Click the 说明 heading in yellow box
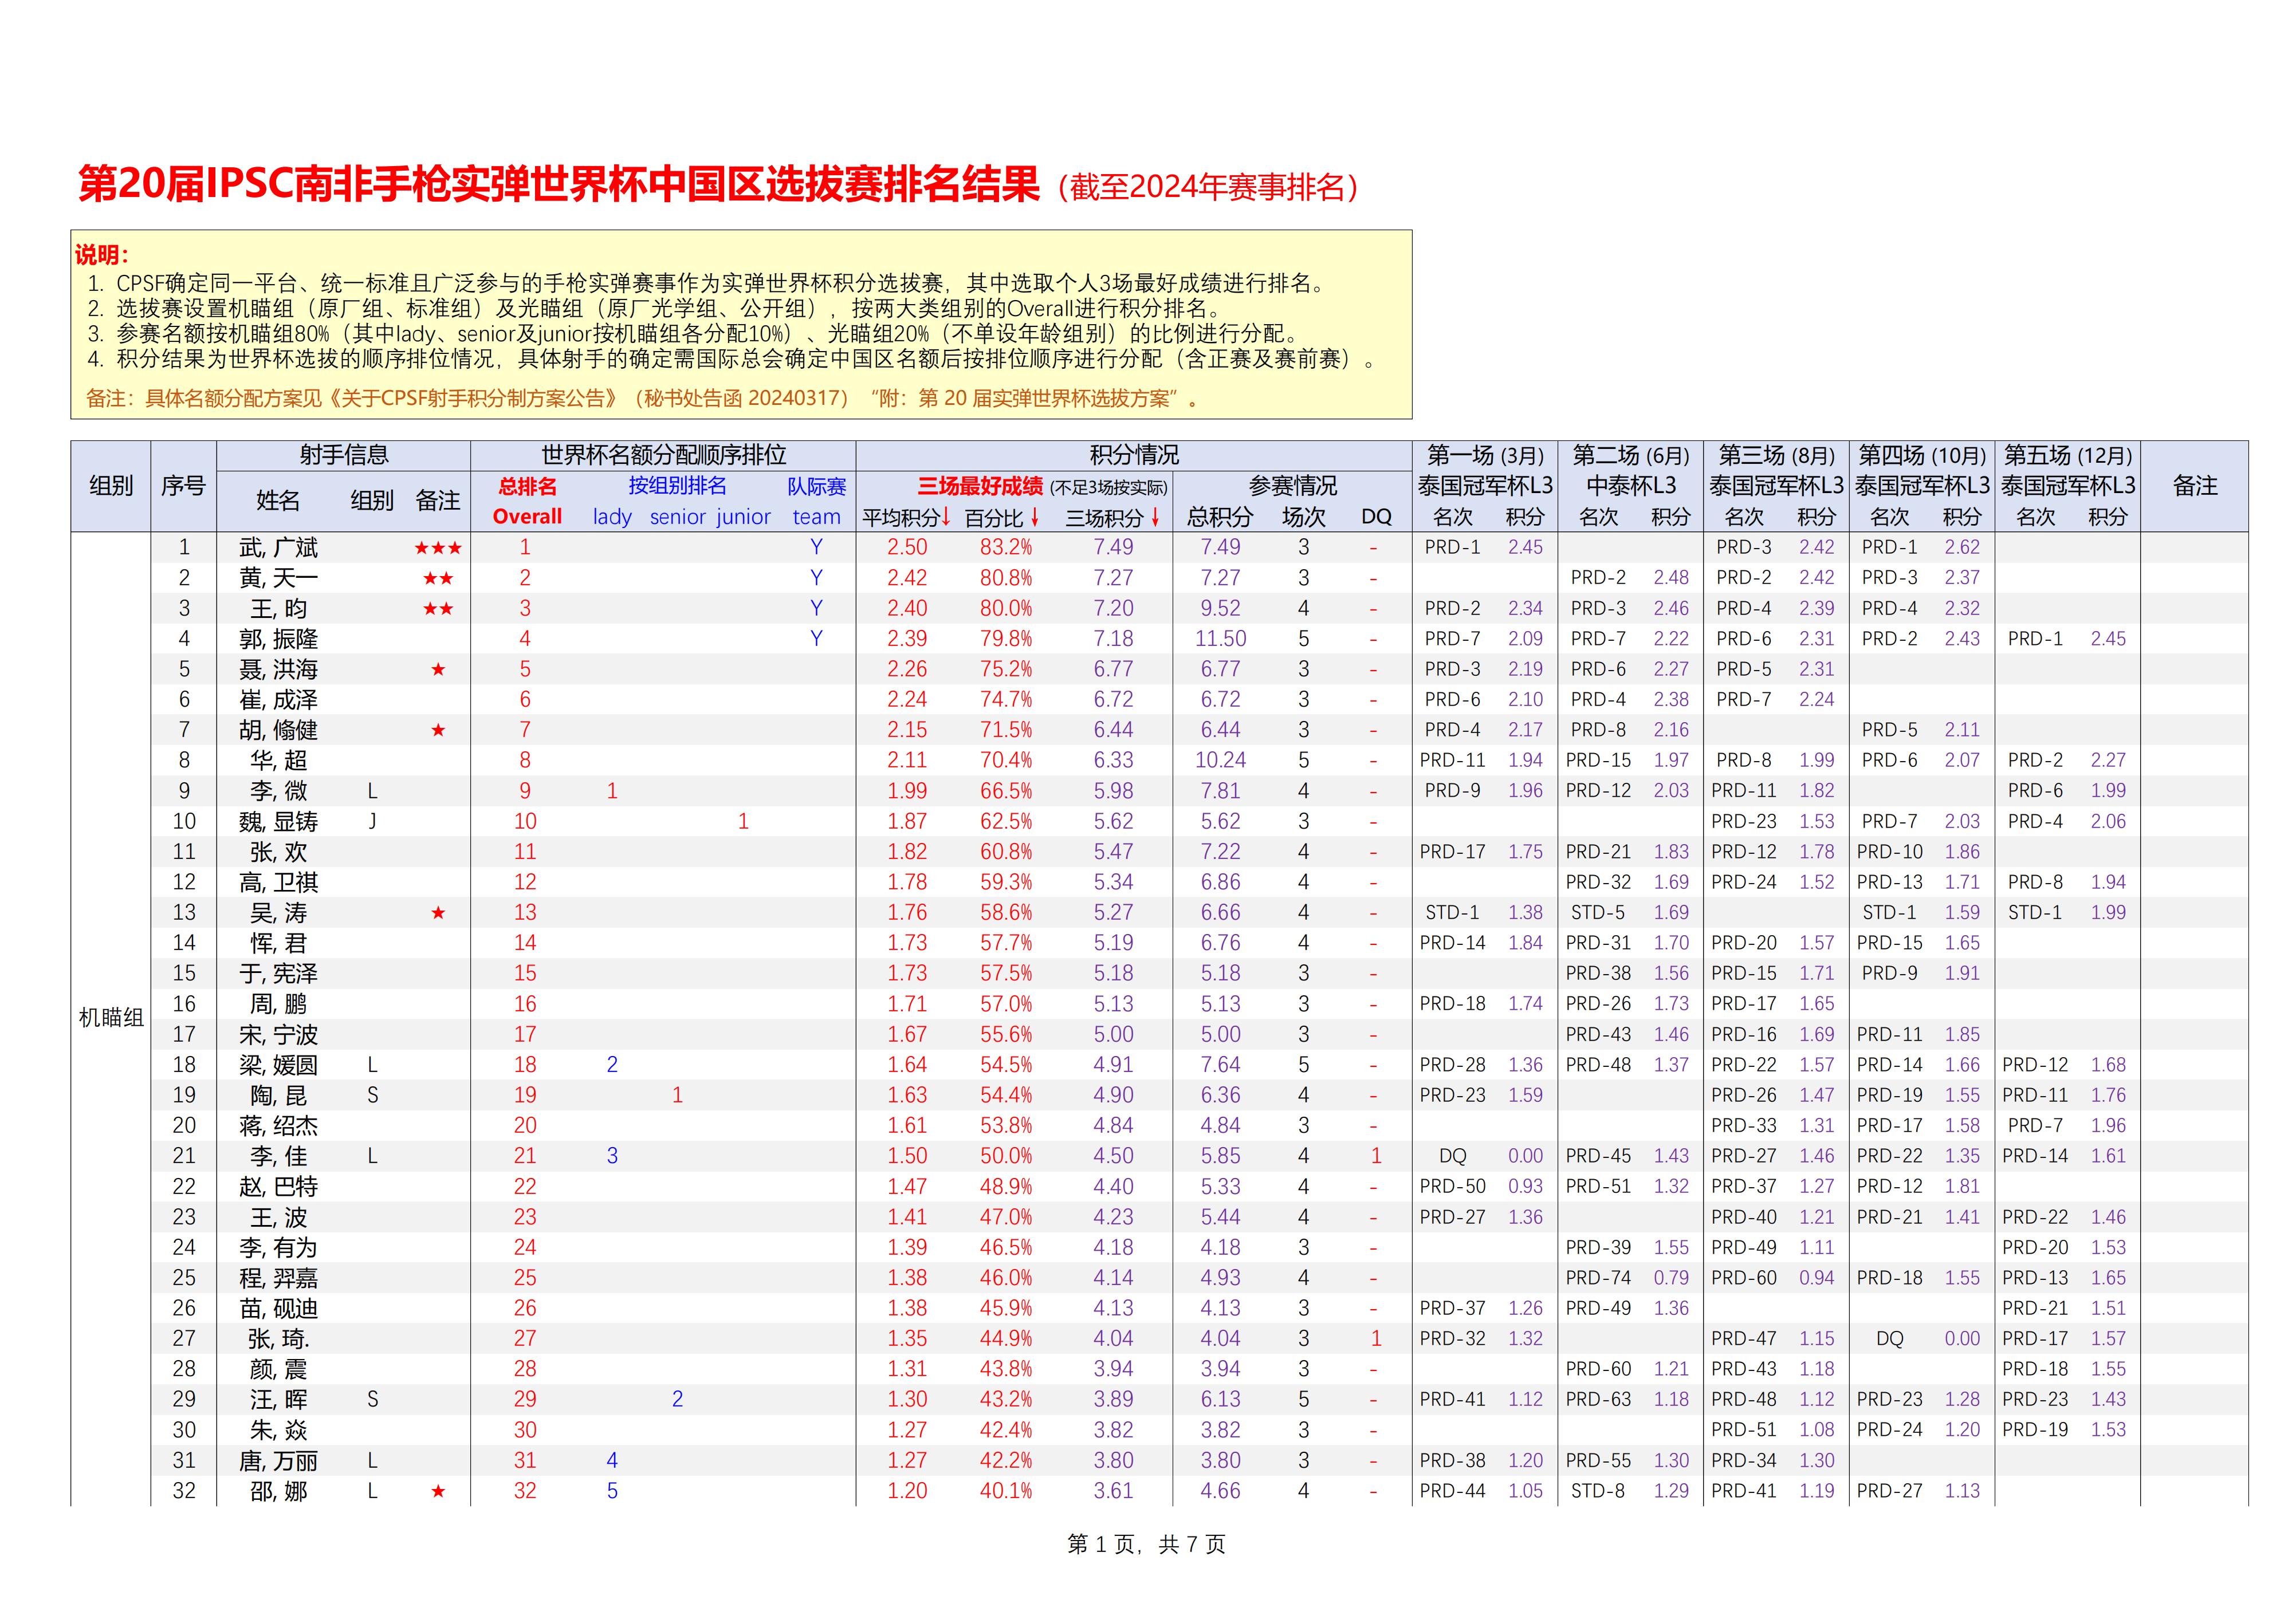The height and width of the screenshot is (1623, 2296). (102, 255)
